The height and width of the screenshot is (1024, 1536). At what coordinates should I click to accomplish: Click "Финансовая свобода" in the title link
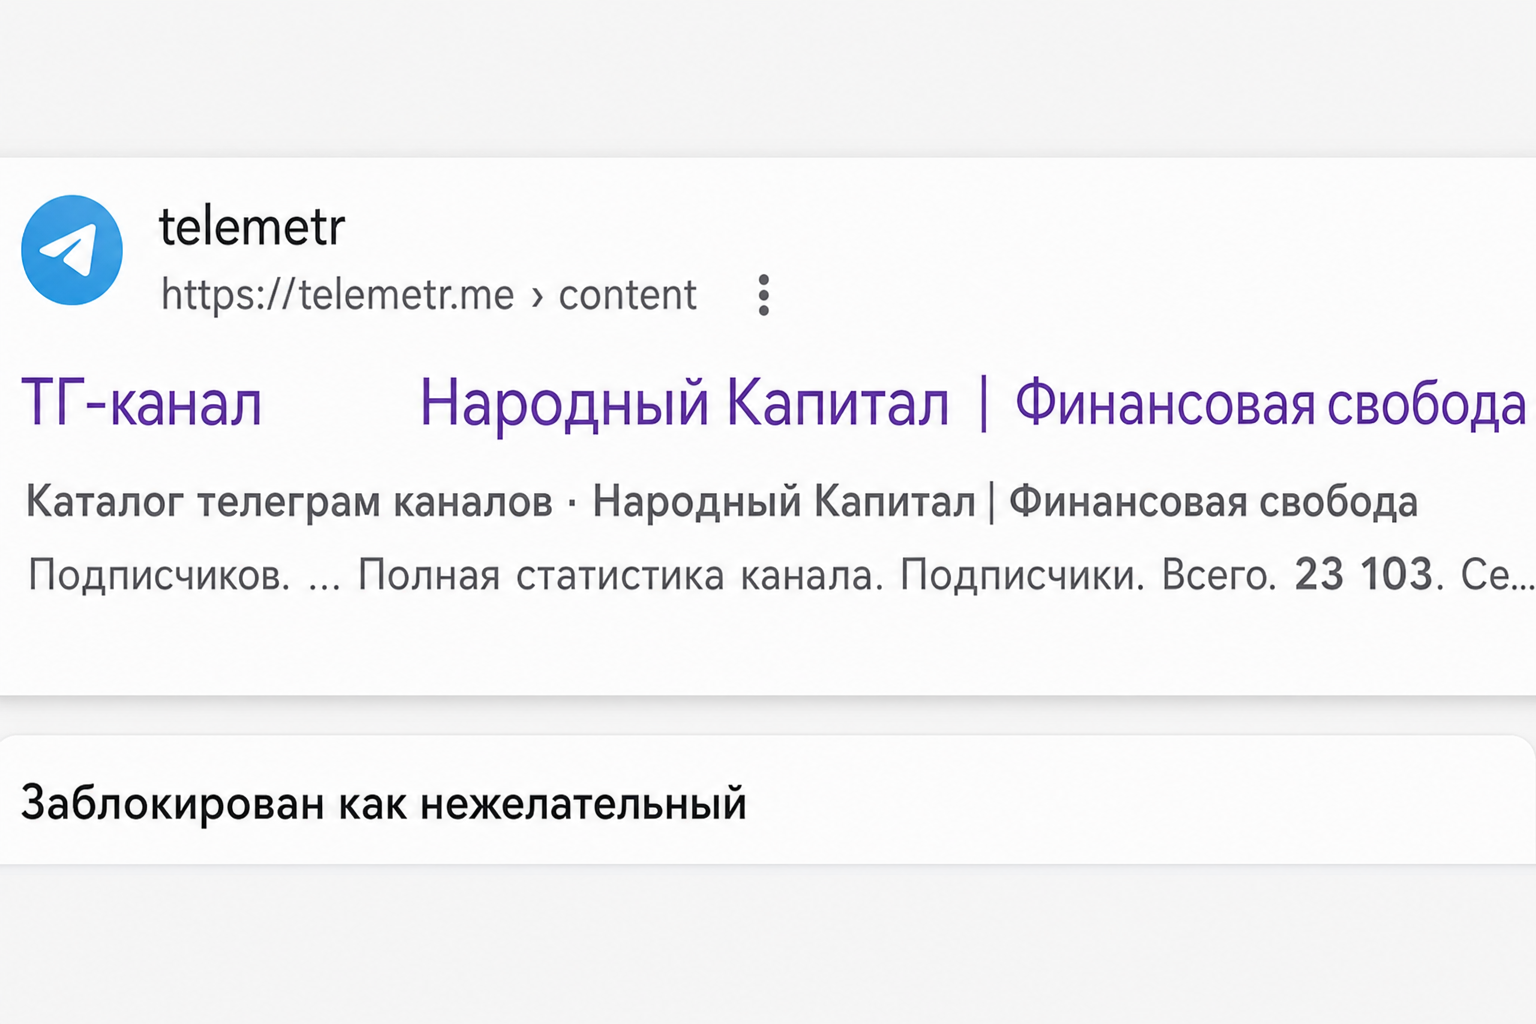click(x=1270, y=404)
